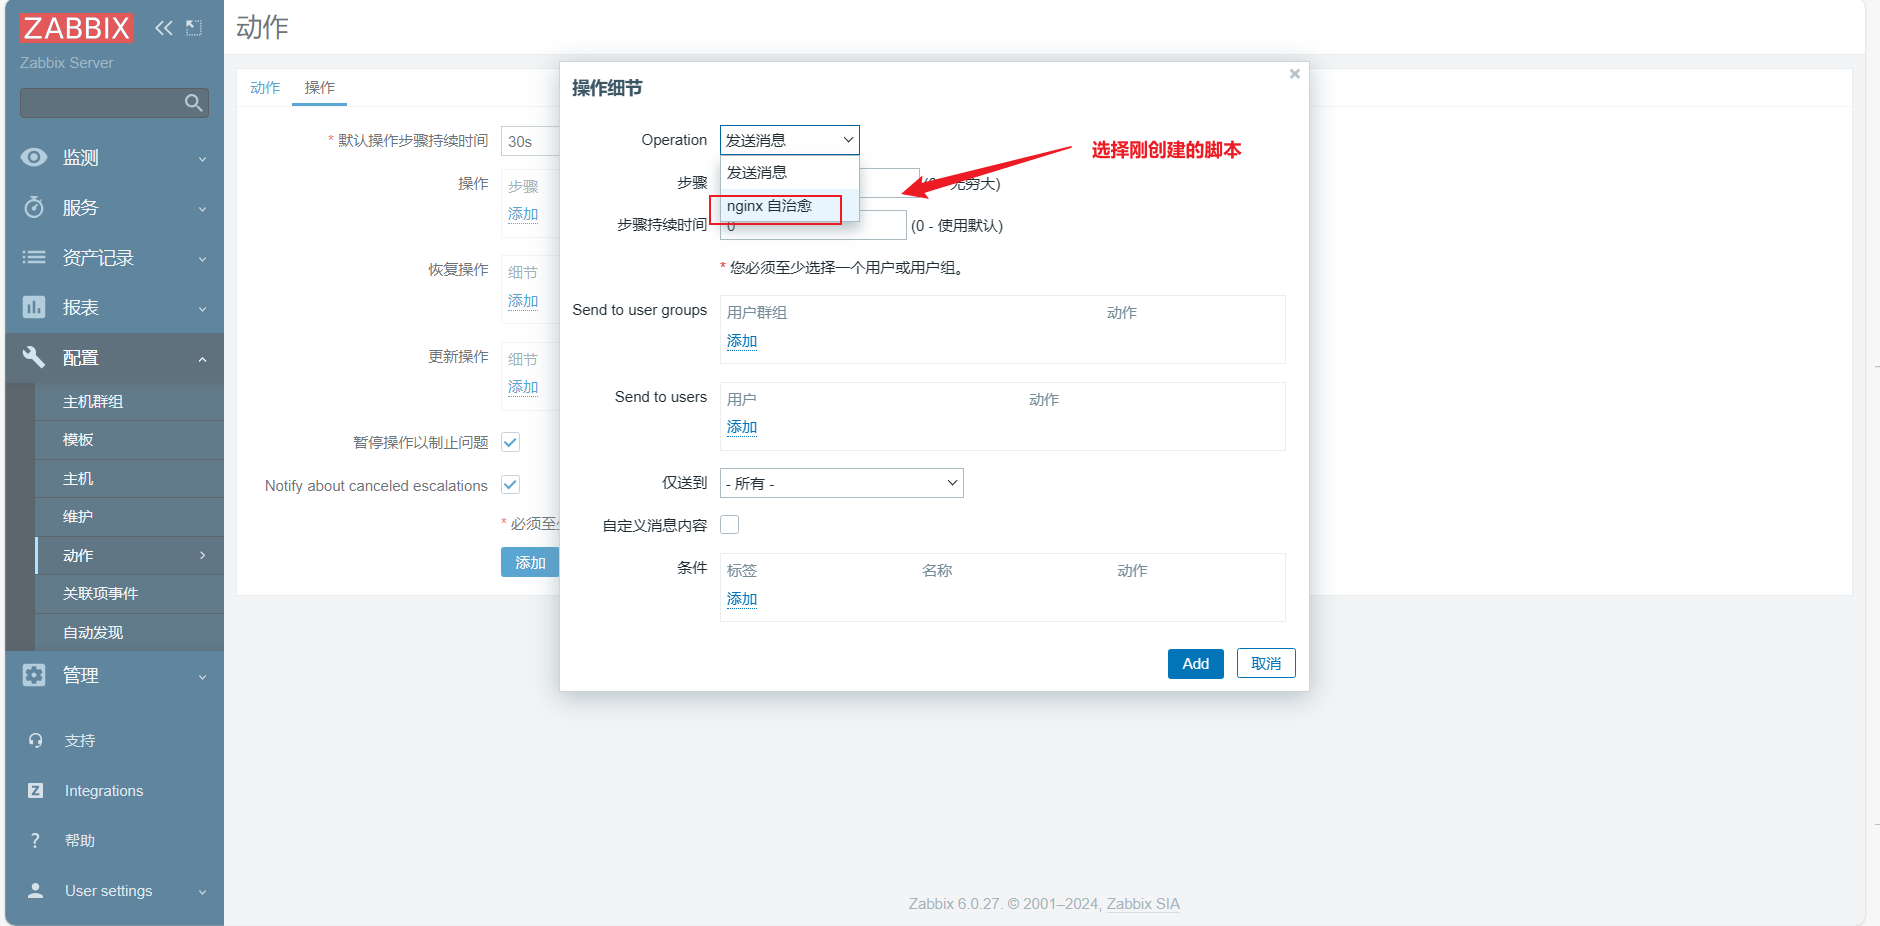1880x926 pixels.
Task: Click User settings person icon
Action: coord(36,891)
